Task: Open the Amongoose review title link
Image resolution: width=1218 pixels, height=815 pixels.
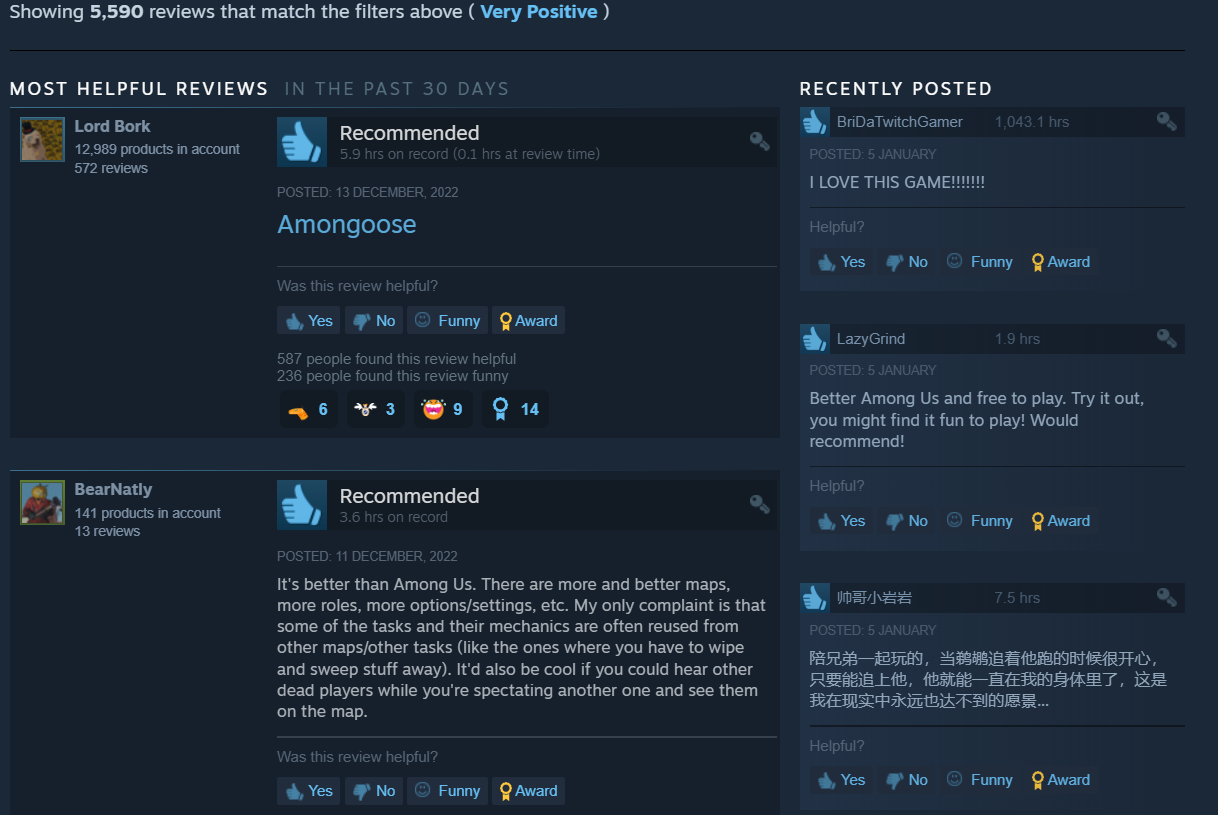Action: (347, 224)
